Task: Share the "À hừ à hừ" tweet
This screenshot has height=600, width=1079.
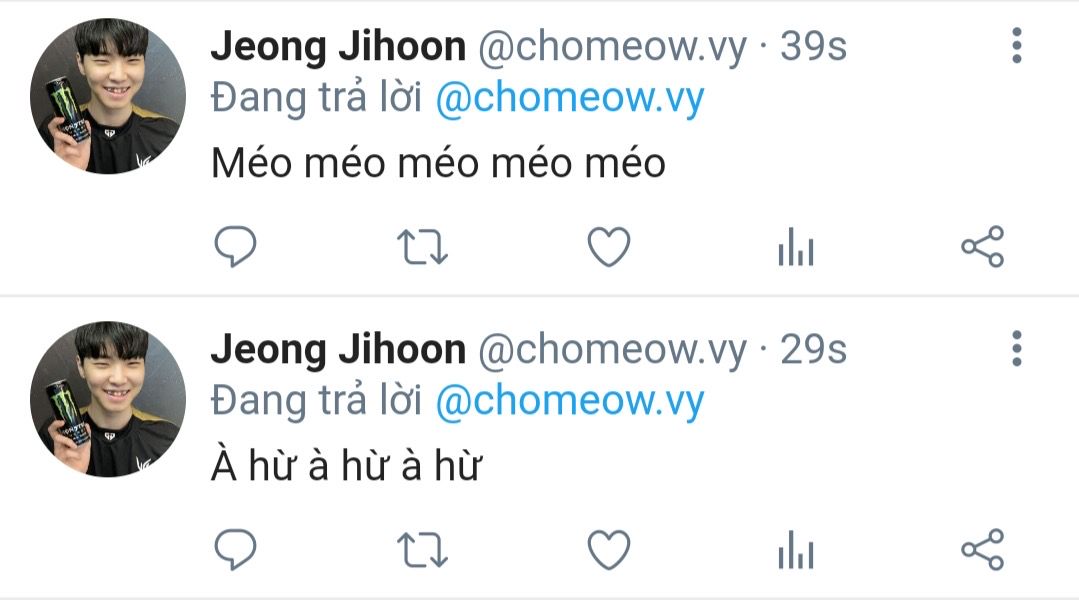Action: tap(983, 549)
